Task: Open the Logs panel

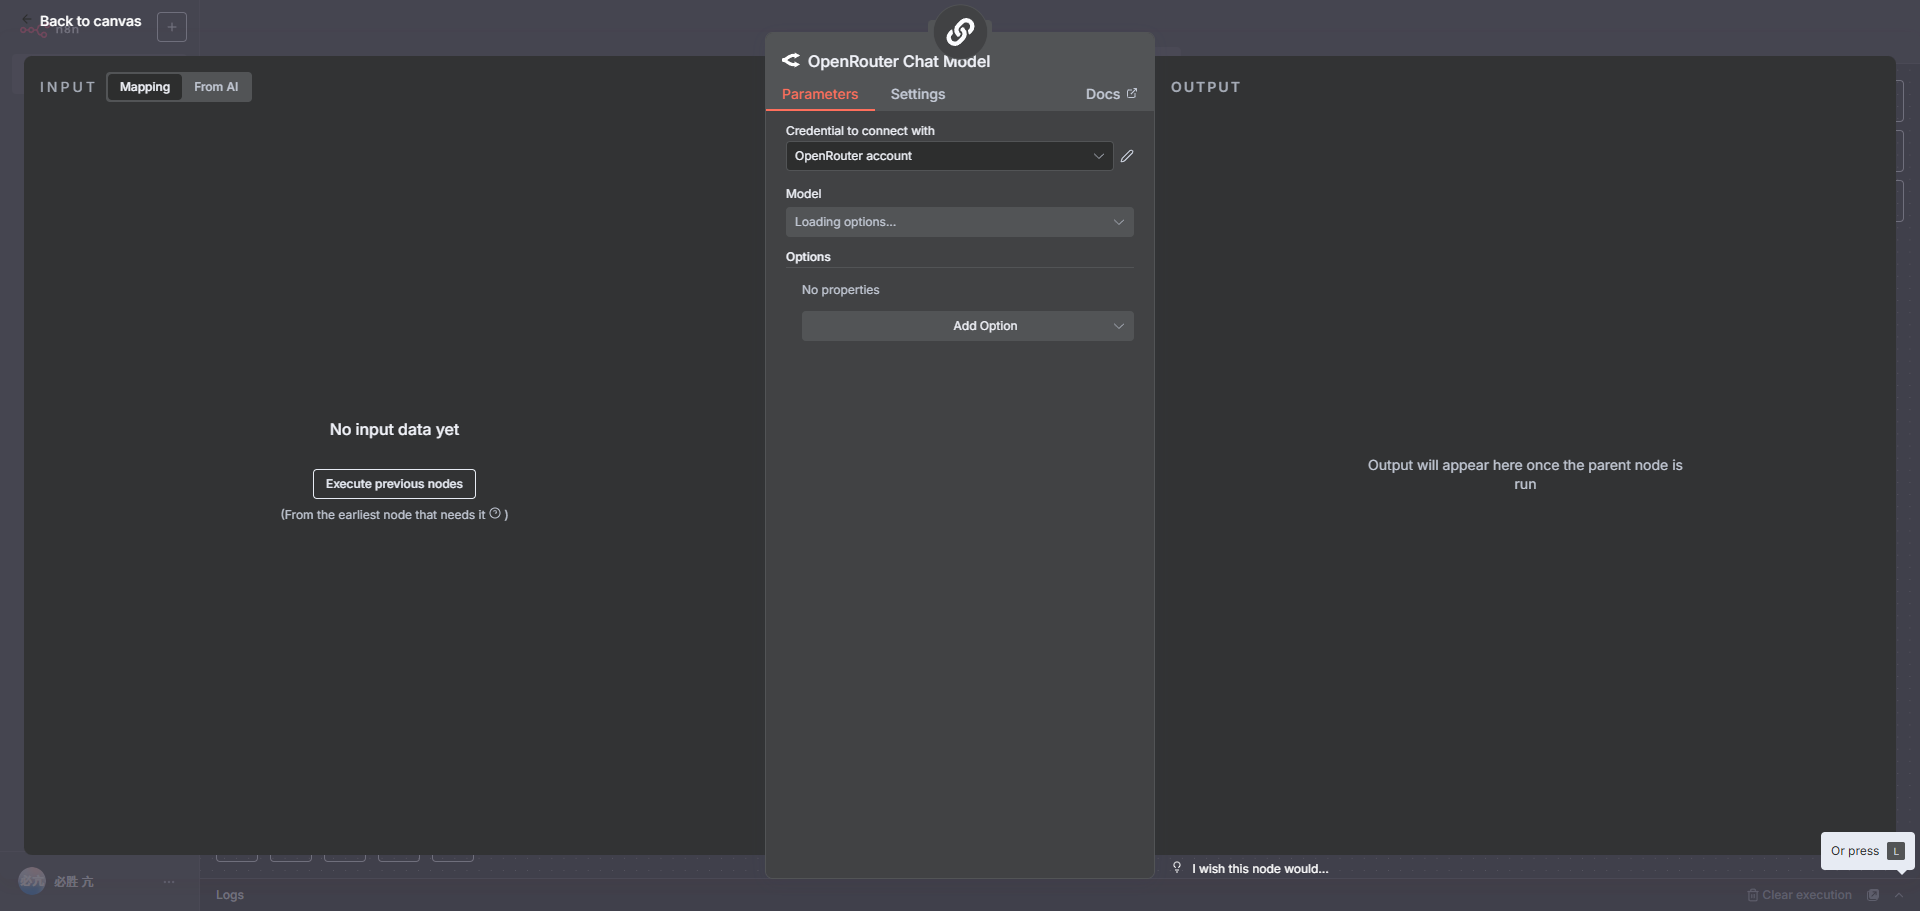Action: [x=230, y=895]
